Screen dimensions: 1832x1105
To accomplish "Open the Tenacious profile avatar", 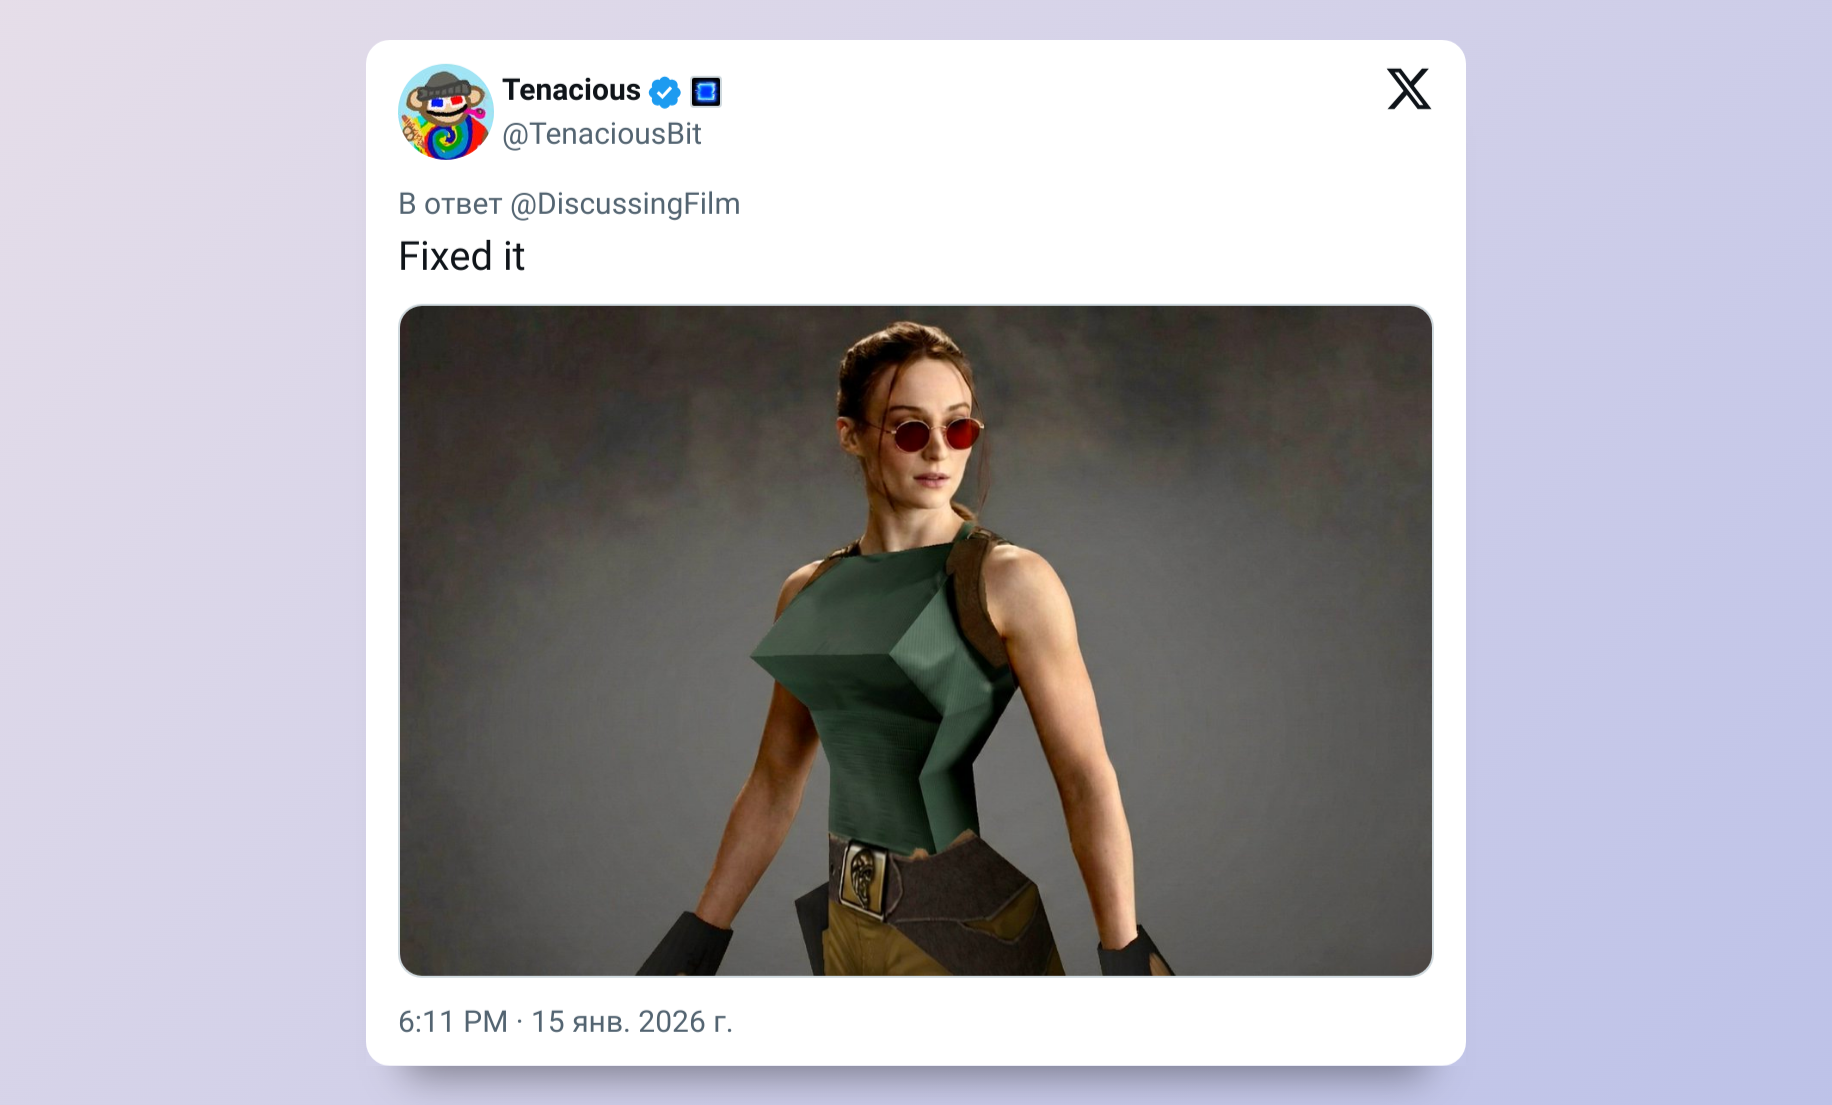I will point(446,112).
